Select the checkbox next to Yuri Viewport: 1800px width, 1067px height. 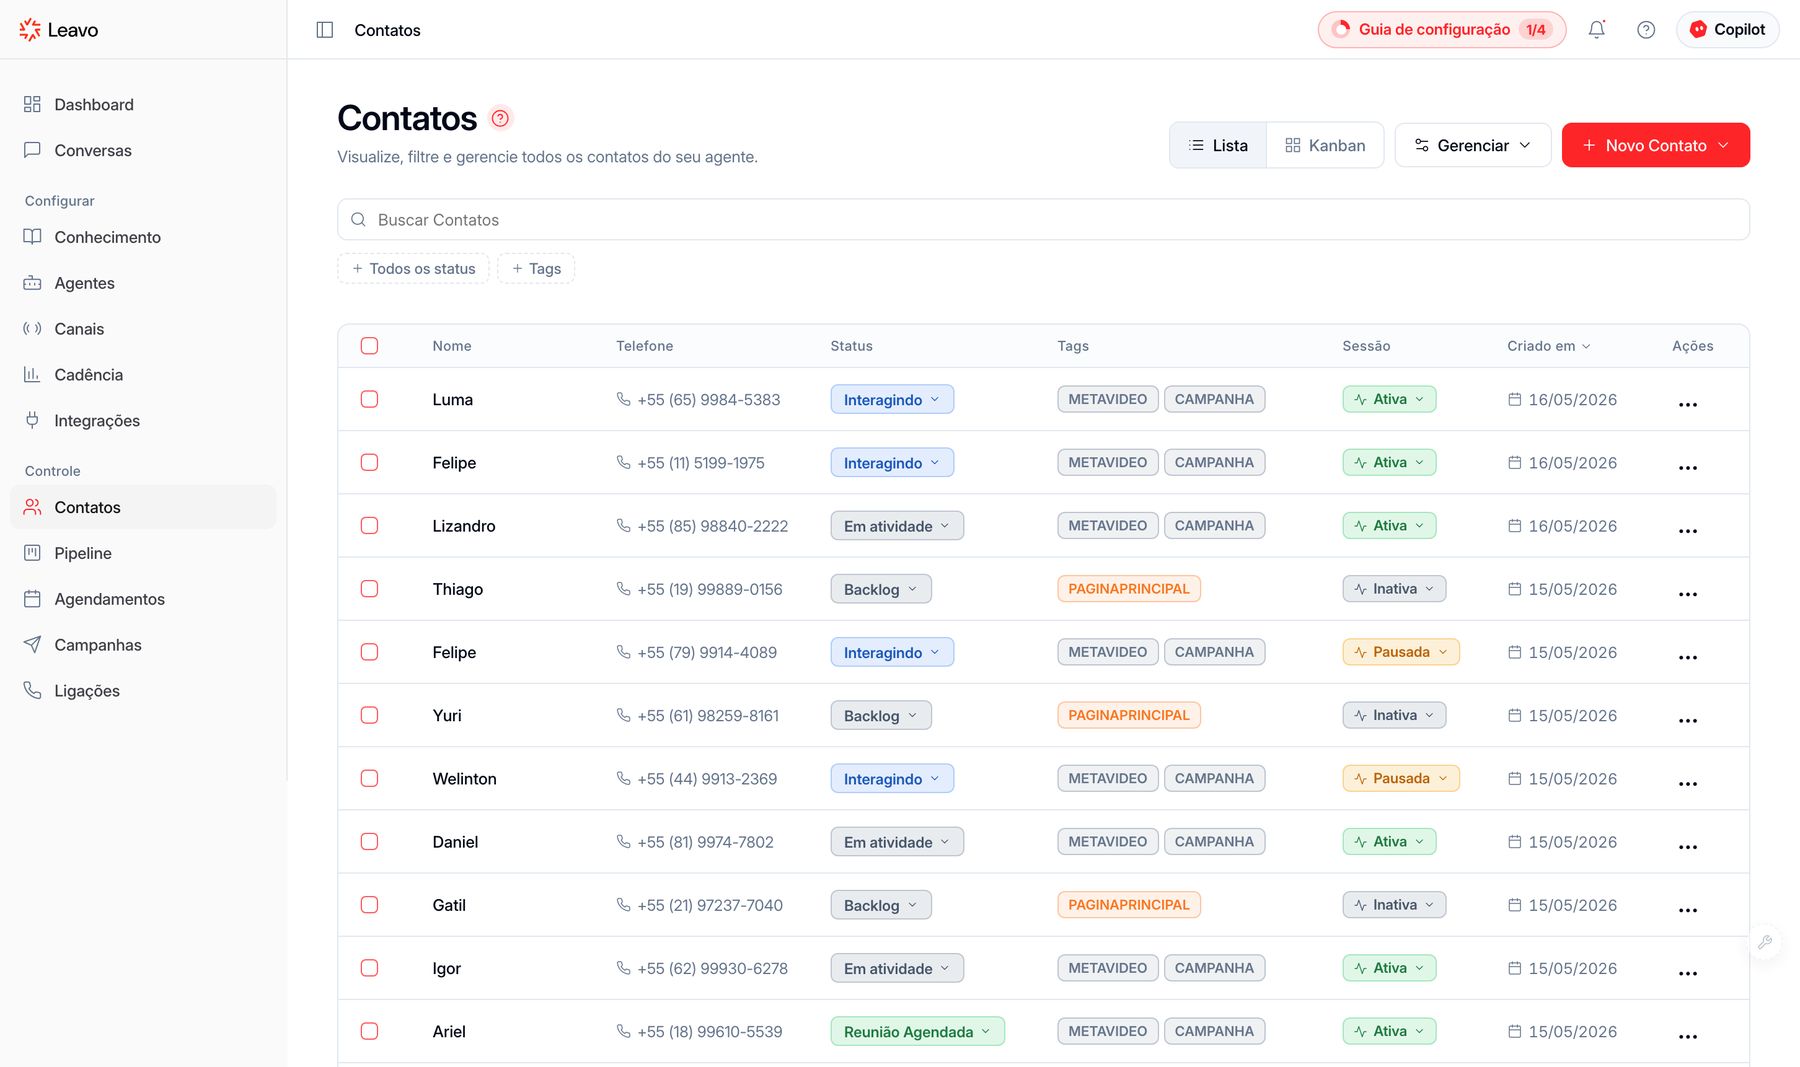369,716
